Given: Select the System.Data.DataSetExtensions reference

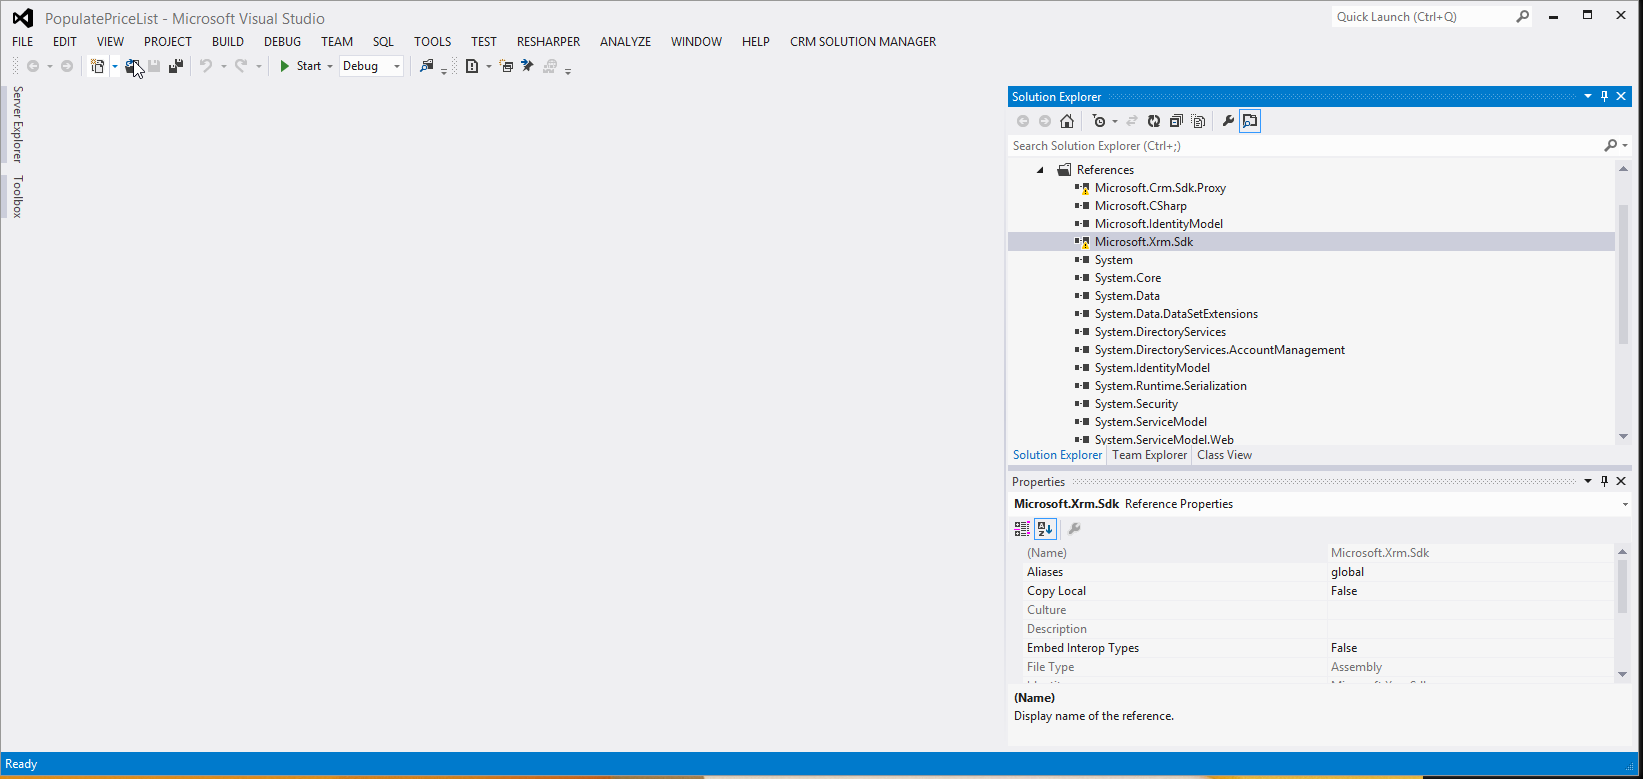Looking at the screenshot, I should point(1176,314).
